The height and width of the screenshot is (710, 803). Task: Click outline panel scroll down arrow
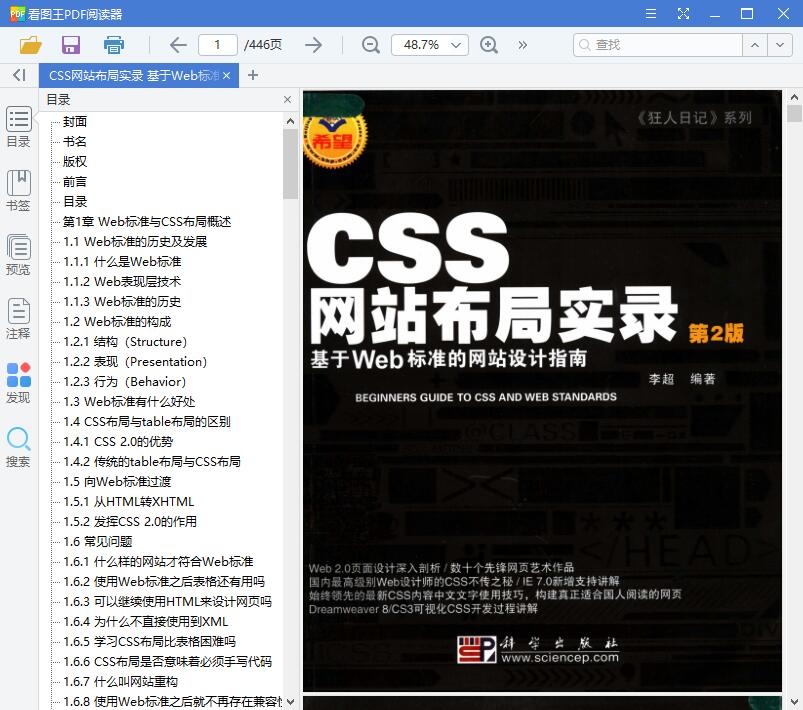pos(290,701)
